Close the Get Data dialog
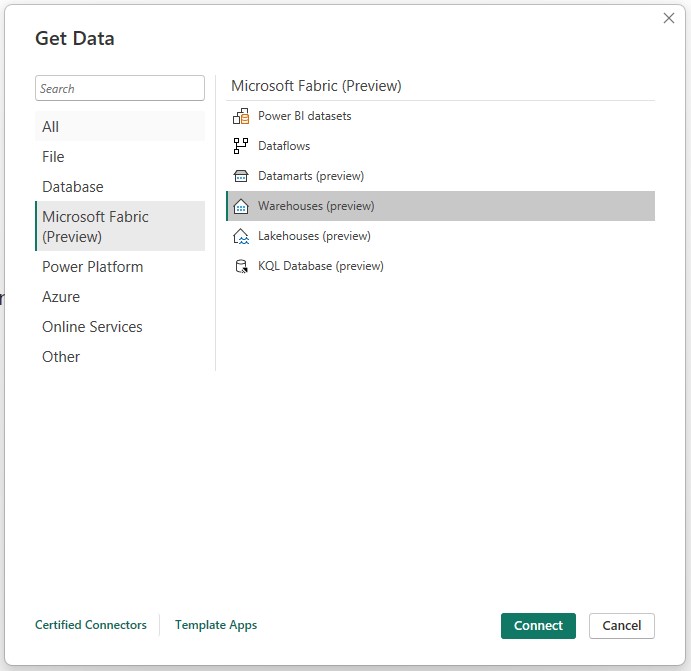The image size is (691, 671). coord(669,18)
